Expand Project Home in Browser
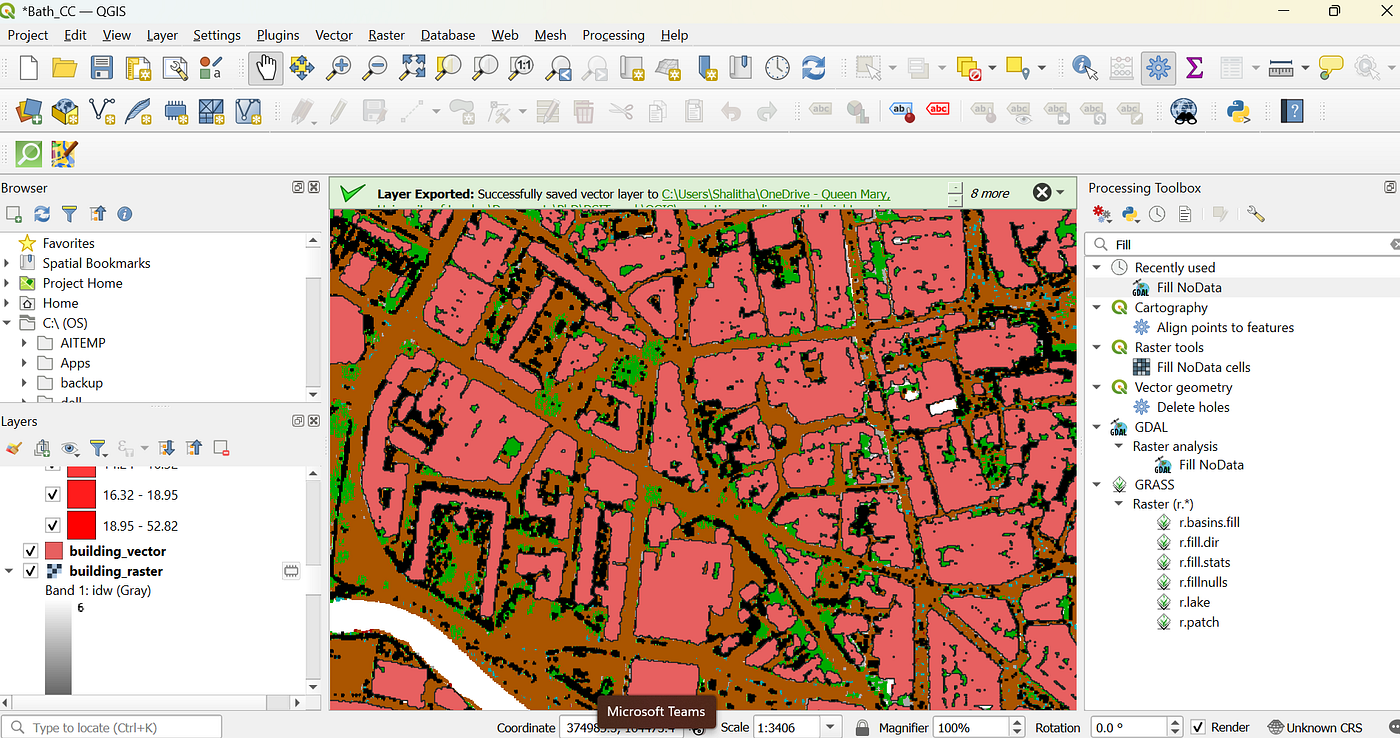This screenshot has height=738, width=1400. pyautogui.click(x=7, y=283)
